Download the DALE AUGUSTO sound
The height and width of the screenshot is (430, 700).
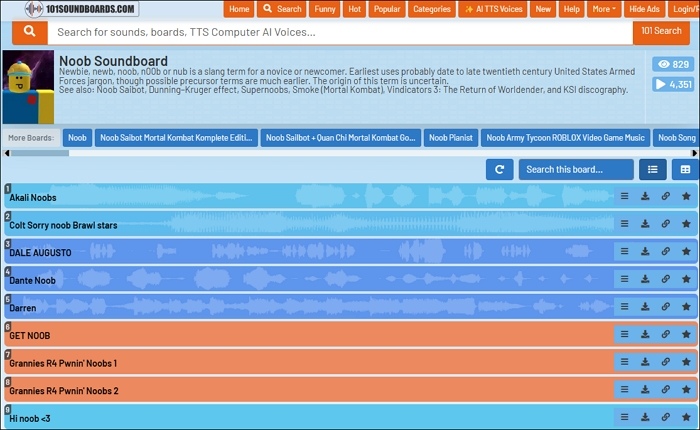(x=645, y=251)
